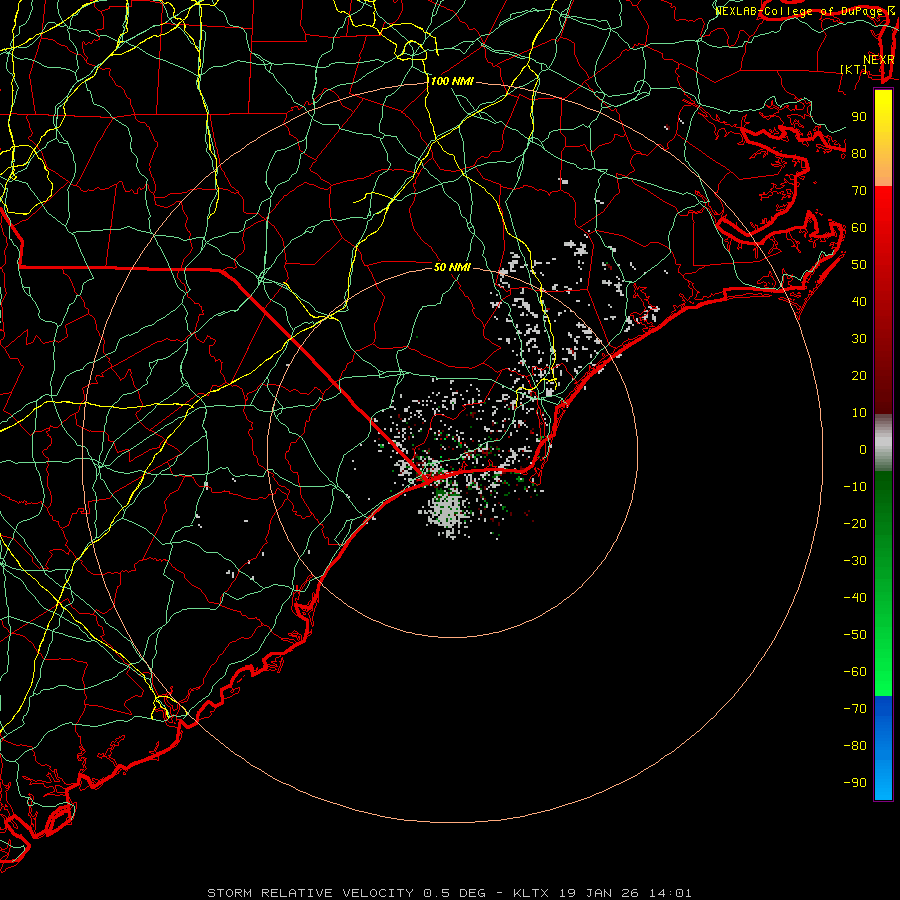
Task: Click the "KLTX 19 JAN 26 14:01" timestamp
Action: click(x=603, y=893)
